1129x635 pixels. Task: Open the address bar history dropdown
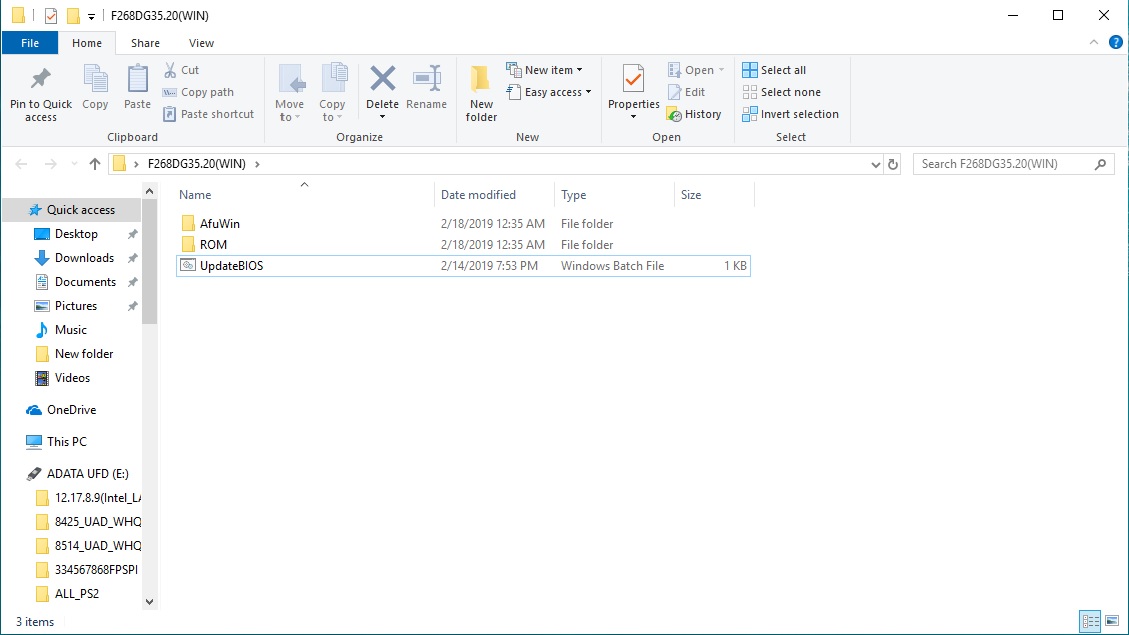click(x=876, y=164)
